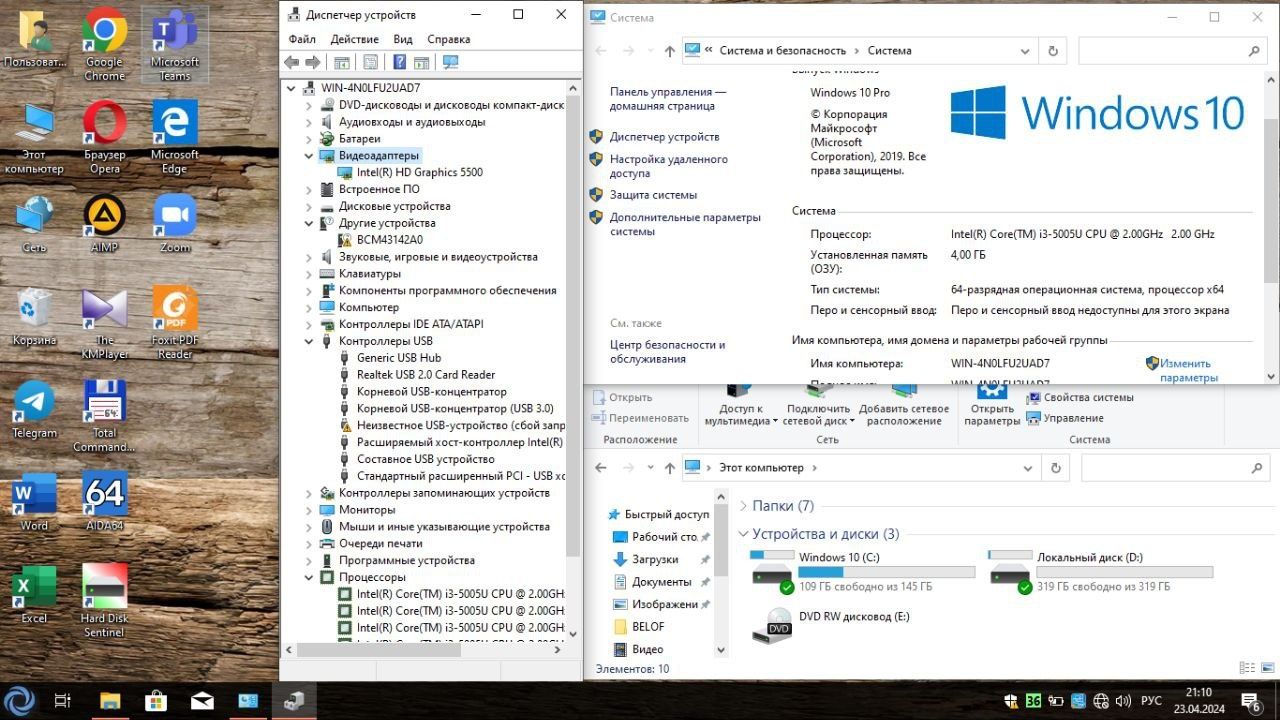Click the Back arrow in Device Manager toolbar

coord(291,62)
